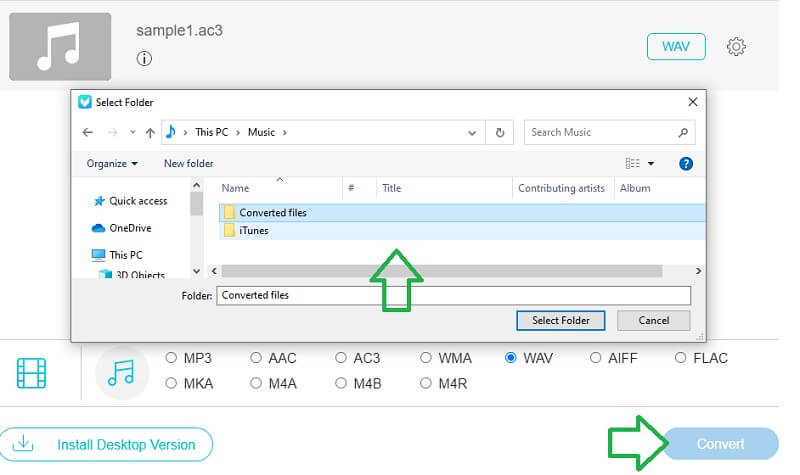Expand the address path history dropdown
This screenshot has width=800, height=475.
[472, 132]
